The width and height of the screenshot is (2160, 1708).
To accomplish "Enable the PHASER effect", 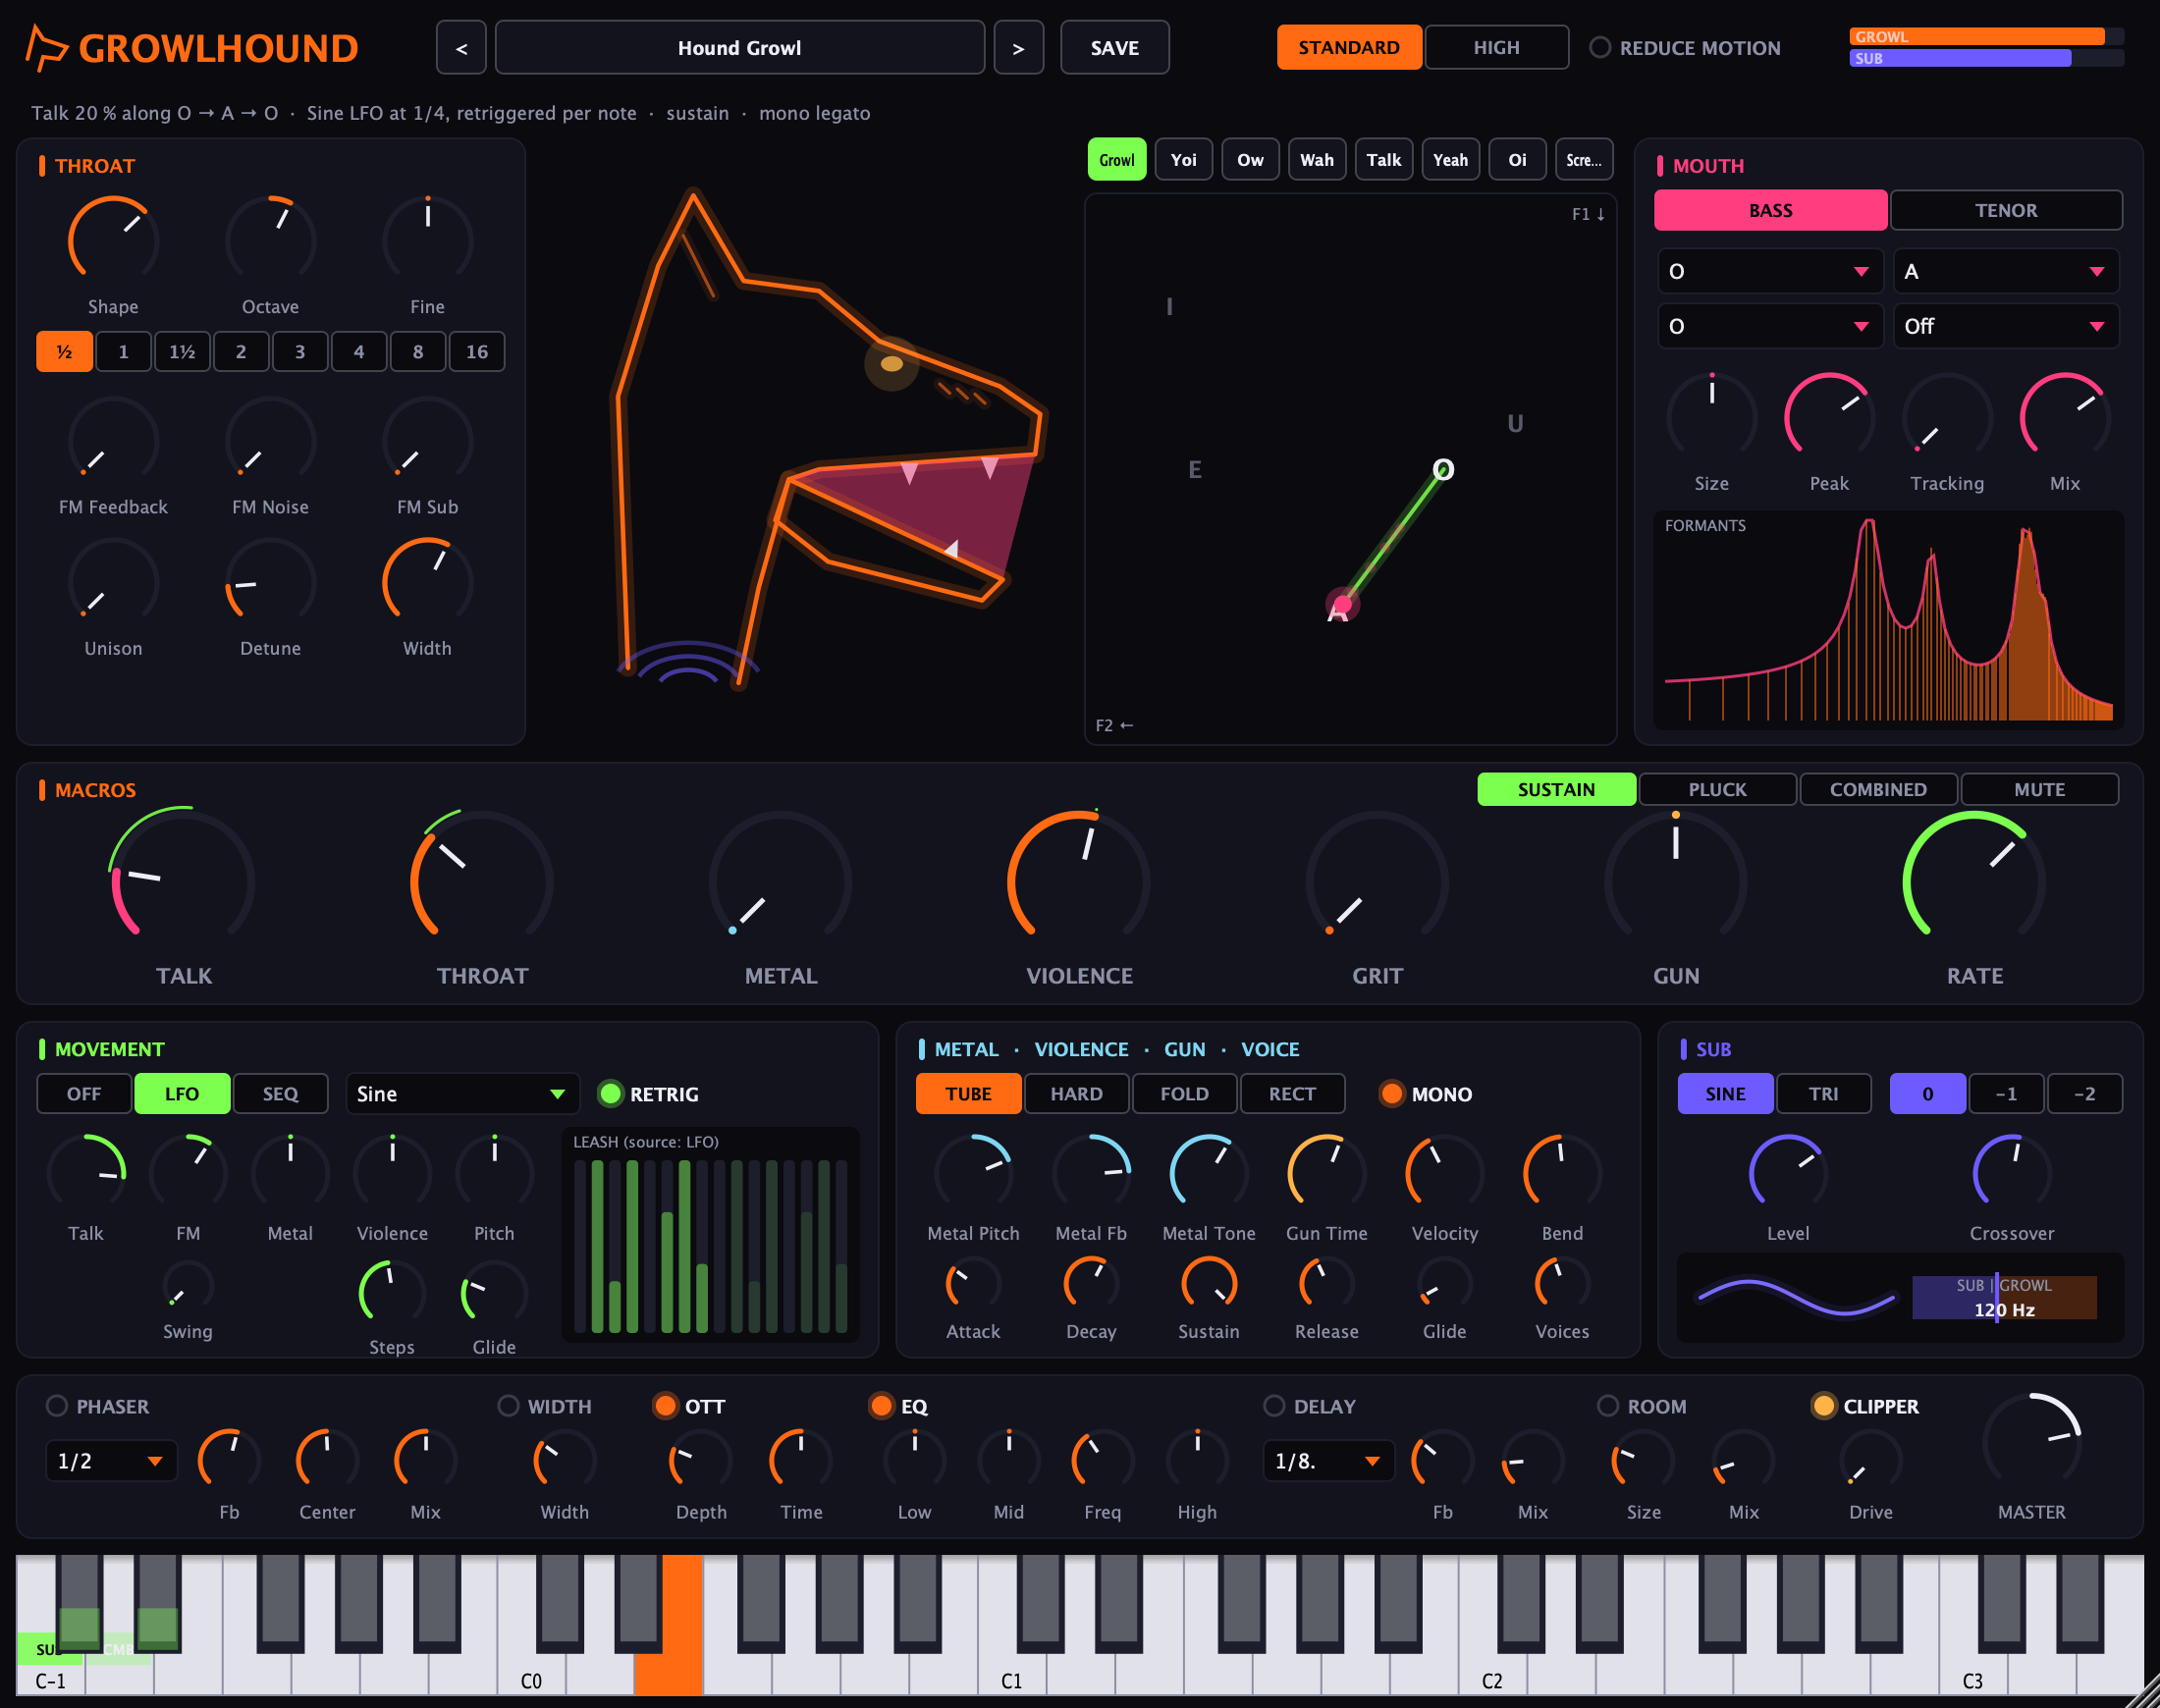I will click(98, 1406).
